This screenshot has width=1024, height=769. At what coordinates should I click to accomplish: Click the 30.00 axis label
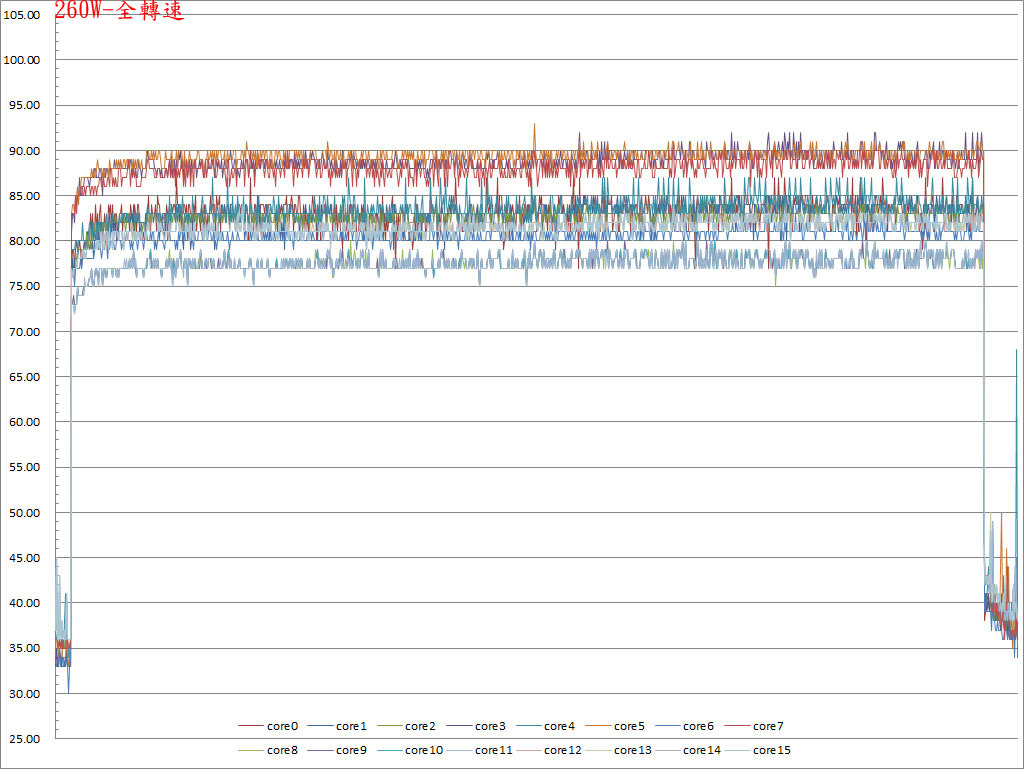(24, 693)
